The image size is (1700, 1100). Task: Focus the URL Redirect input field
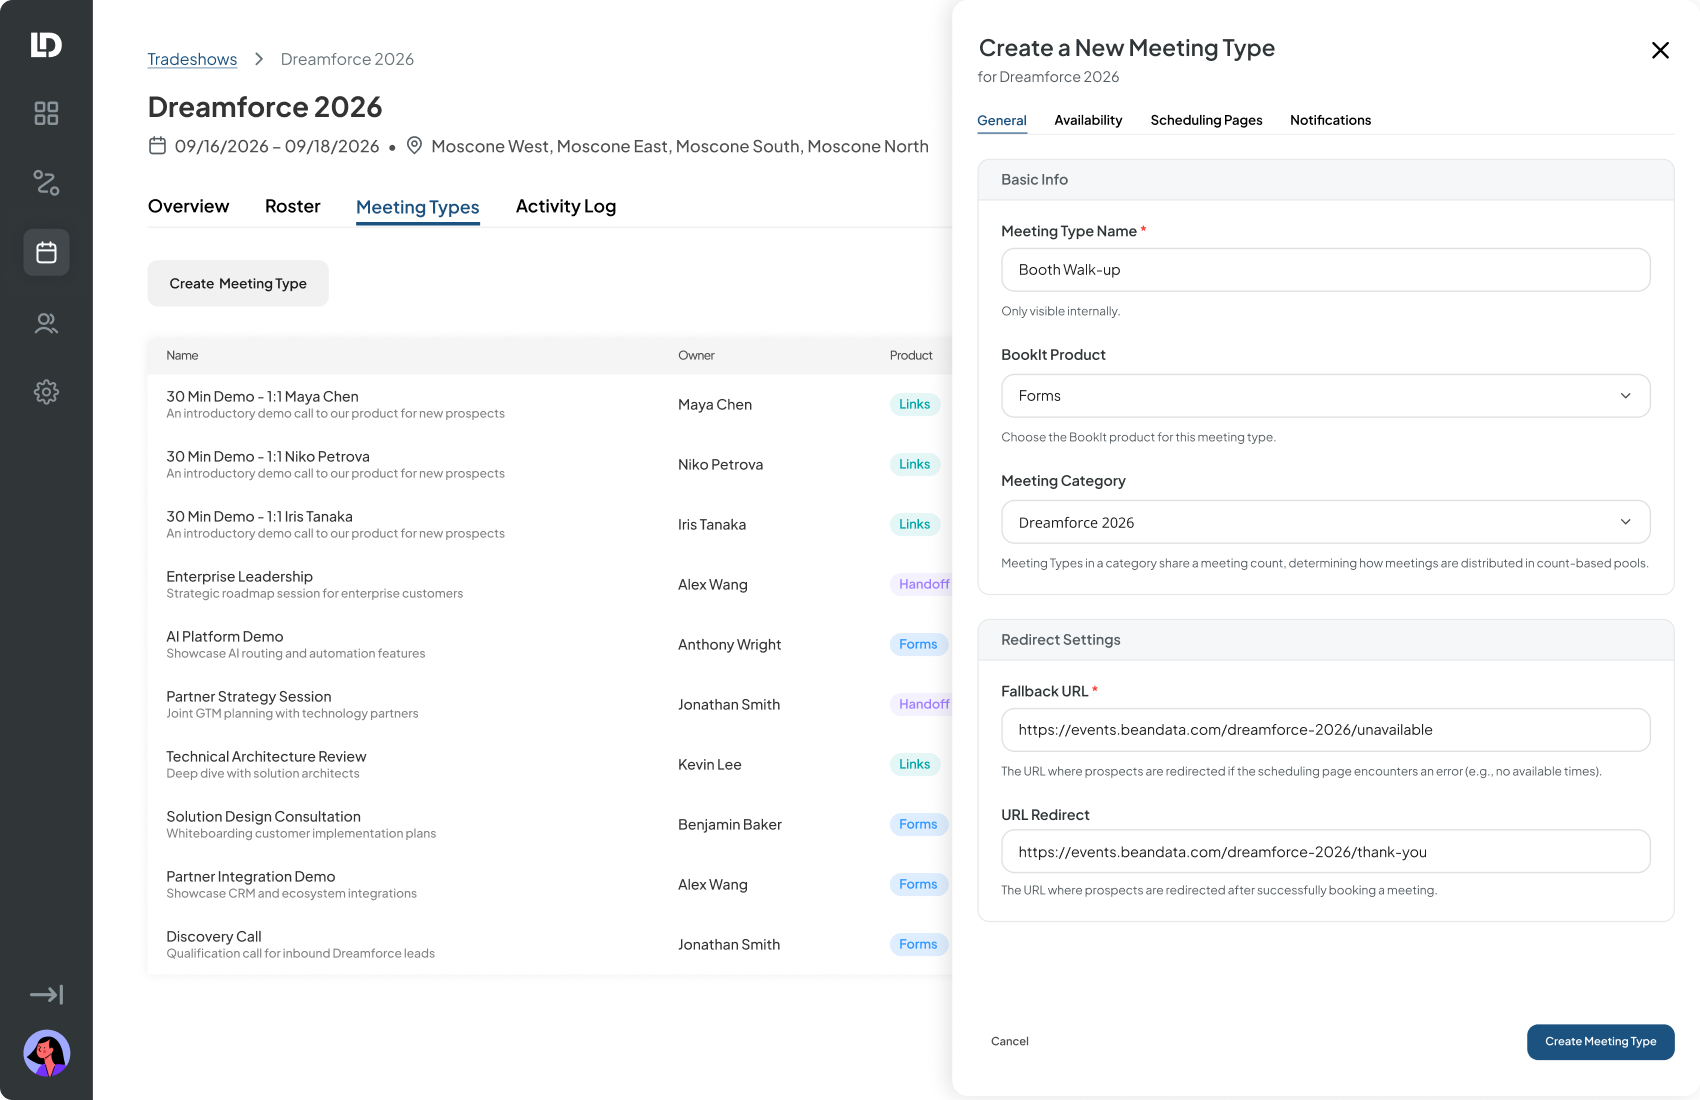click(1325, 852)
